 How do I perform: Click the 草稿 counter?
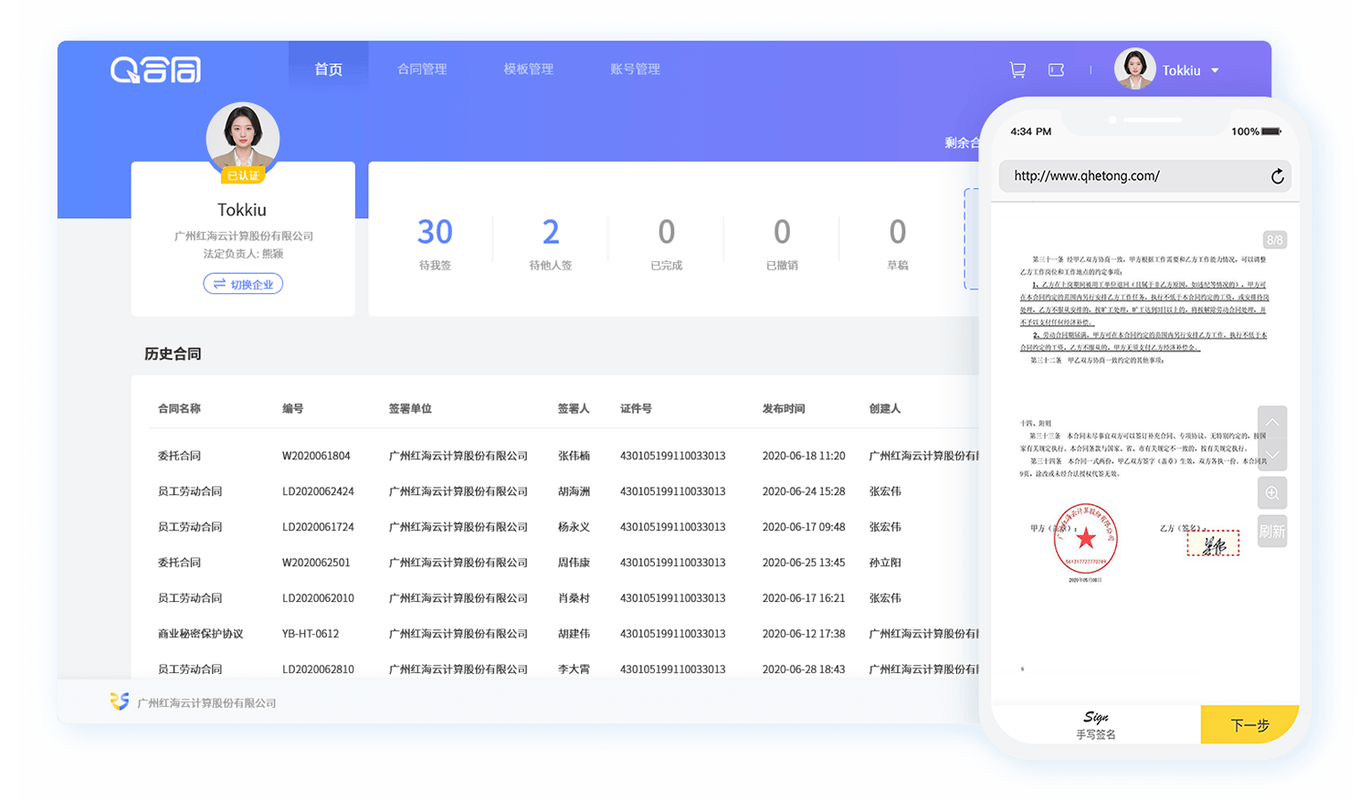[898, 243]
